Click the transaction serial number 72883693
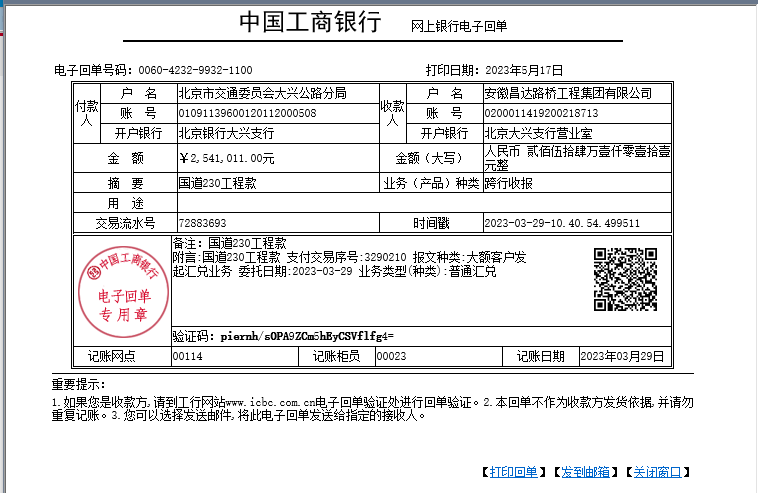Image resolution: width=758 pixels, height=493 pixels. point(202,223)
